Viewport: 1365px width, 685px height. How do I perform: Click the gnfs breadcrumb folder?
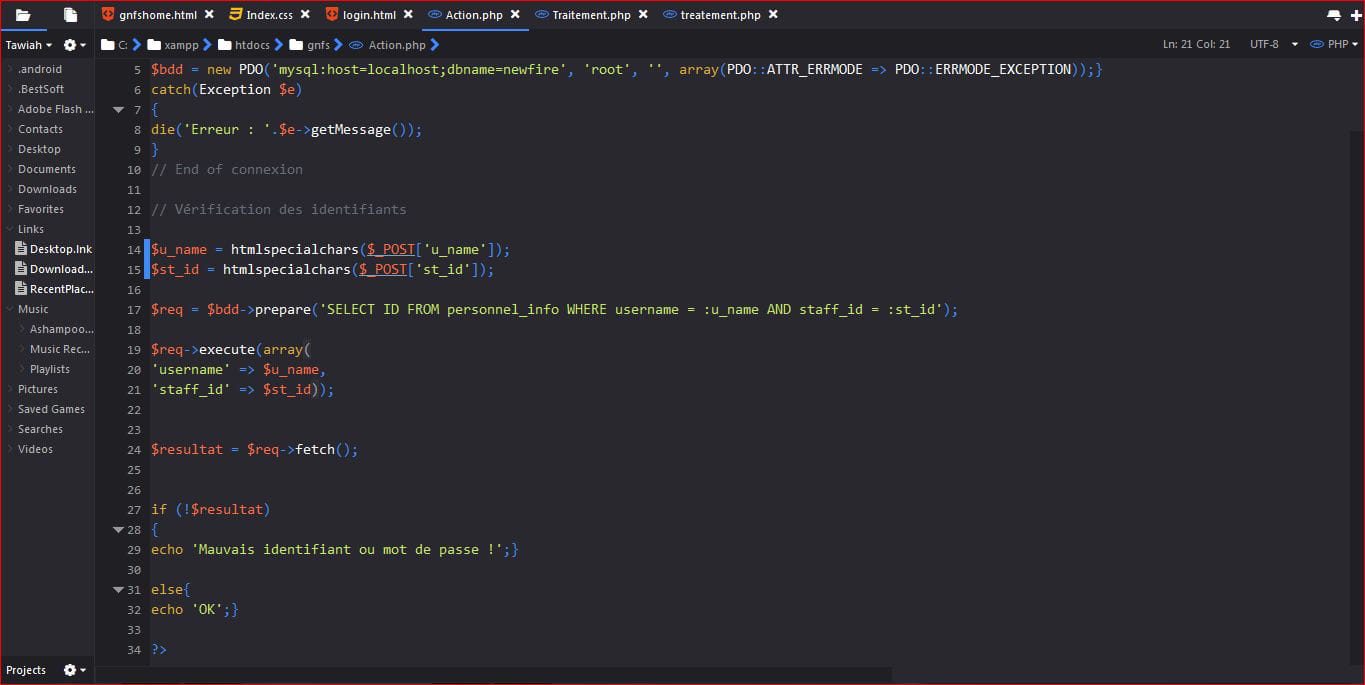point(310,45)
